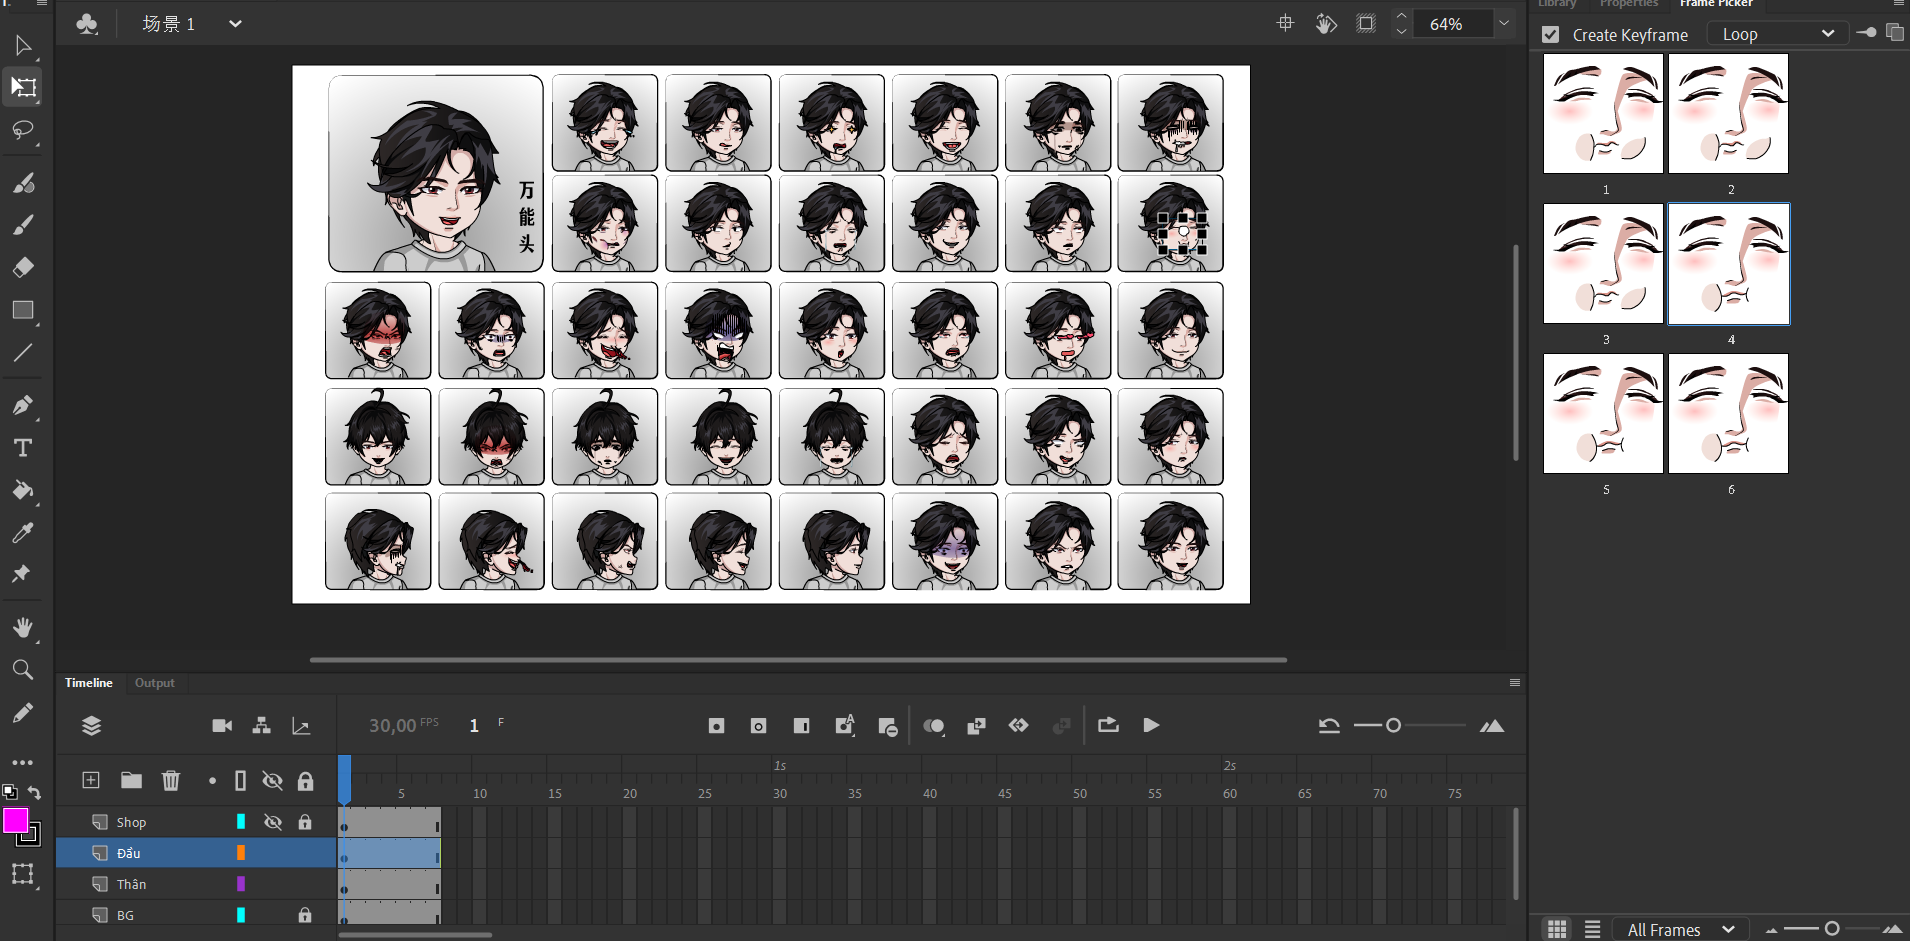Screen dimensions: 1910x941
Task: Select the Eyedropper tool
Action: tap(23, 532)
